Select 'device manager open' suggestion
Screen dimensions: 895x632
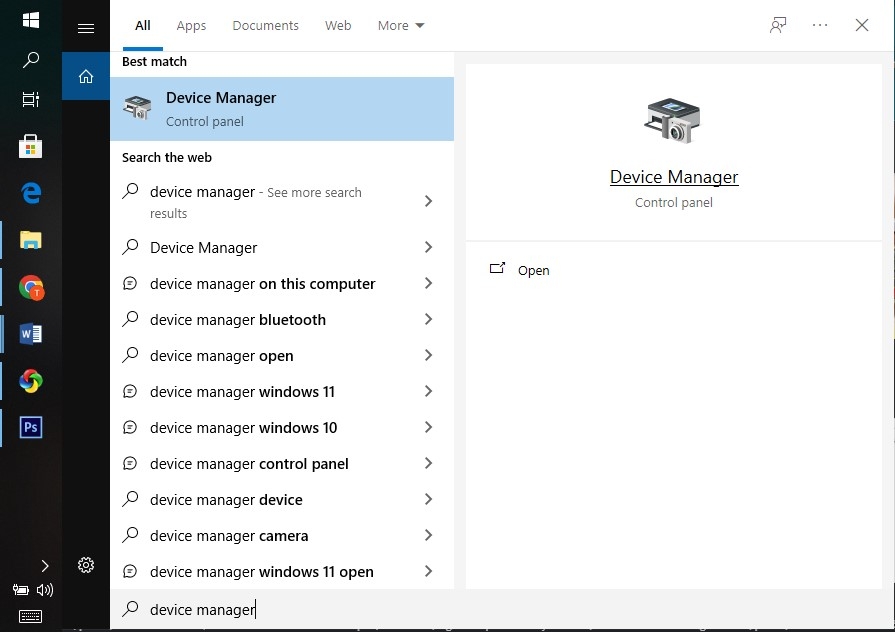pyautogui.click(x=282, y=356)
